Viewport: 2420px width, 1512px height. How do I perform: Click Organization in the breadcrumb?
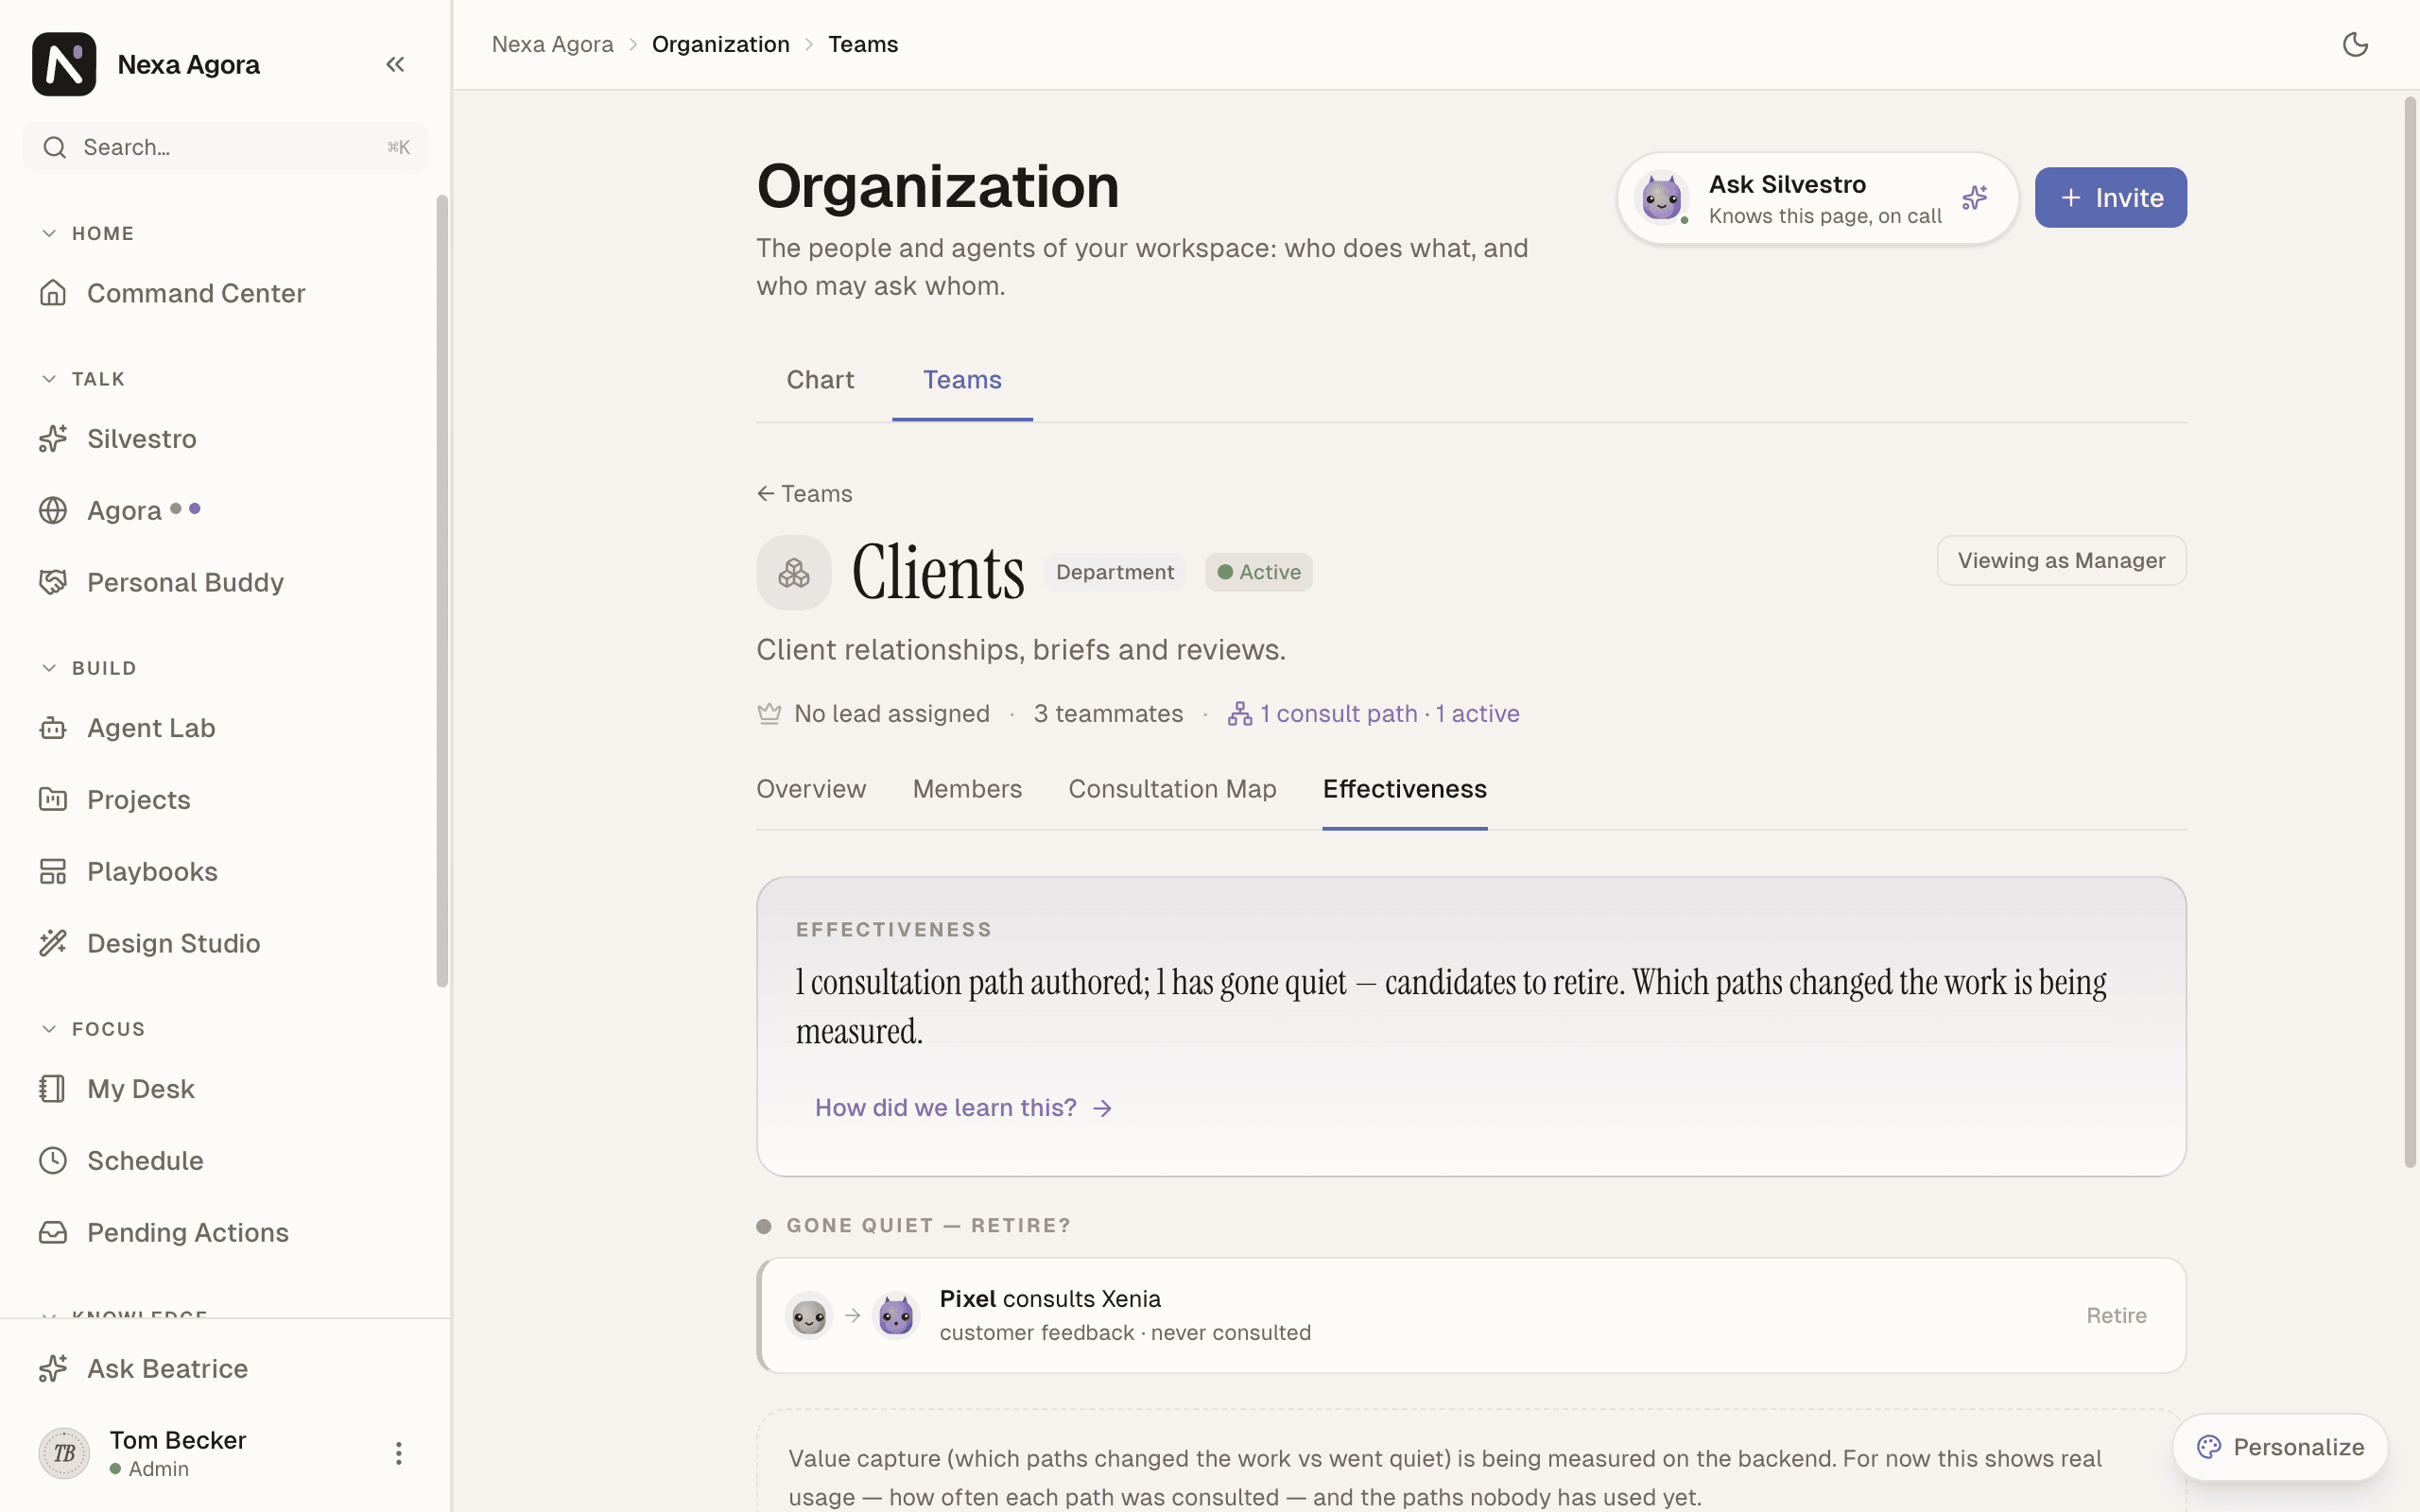coord(720,44)
